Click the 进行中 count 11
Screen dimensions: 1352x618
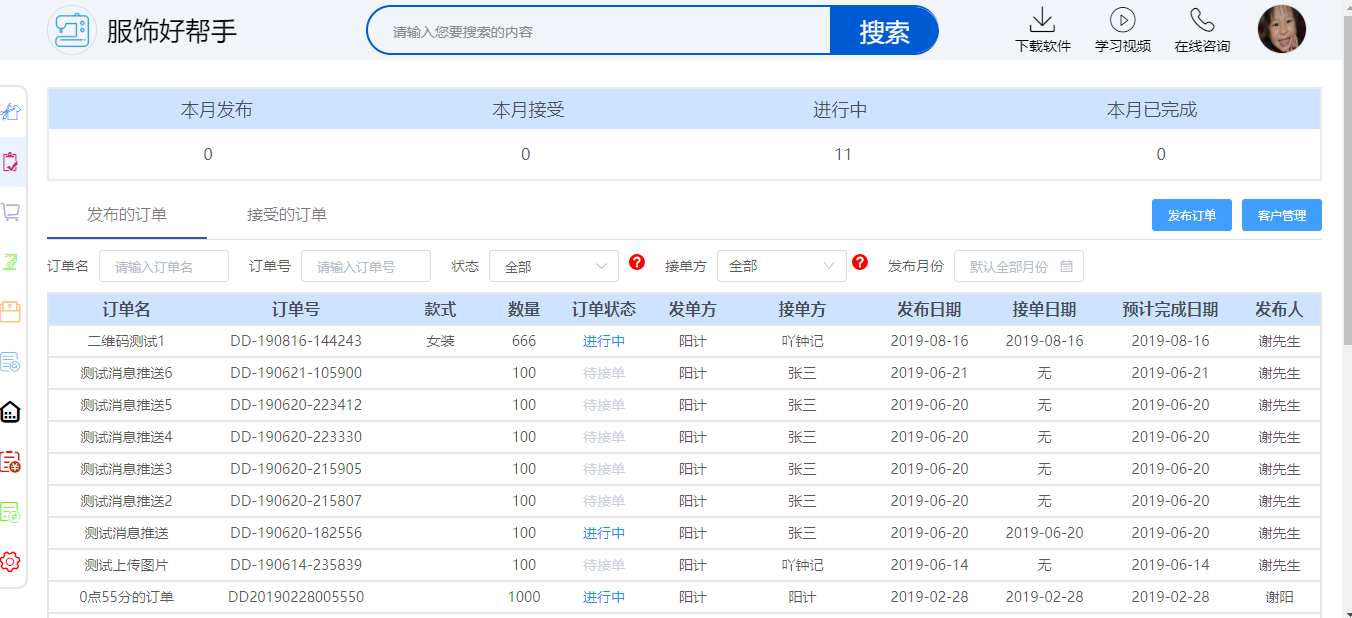pyautogui.click(x=843, y=154)
